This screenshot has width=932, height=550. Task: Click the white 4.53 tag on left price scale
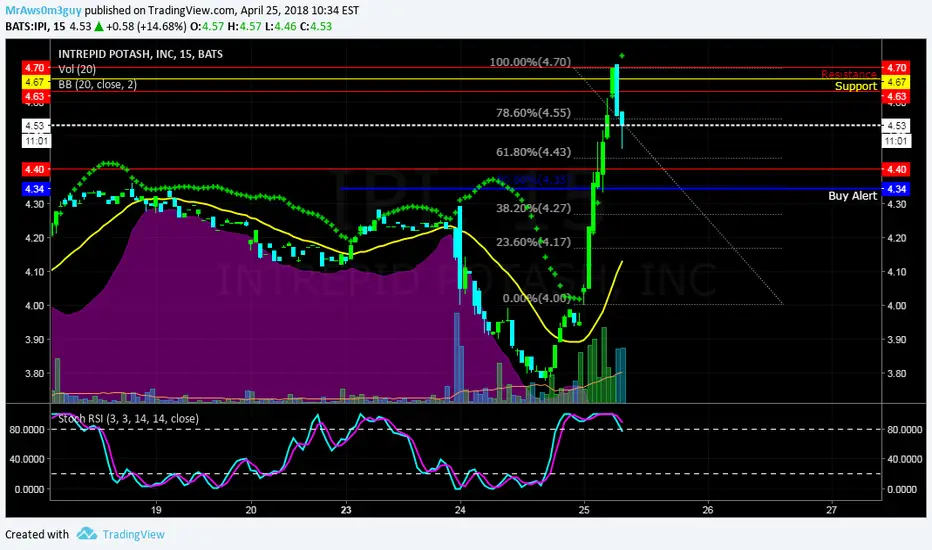[35, 125]
